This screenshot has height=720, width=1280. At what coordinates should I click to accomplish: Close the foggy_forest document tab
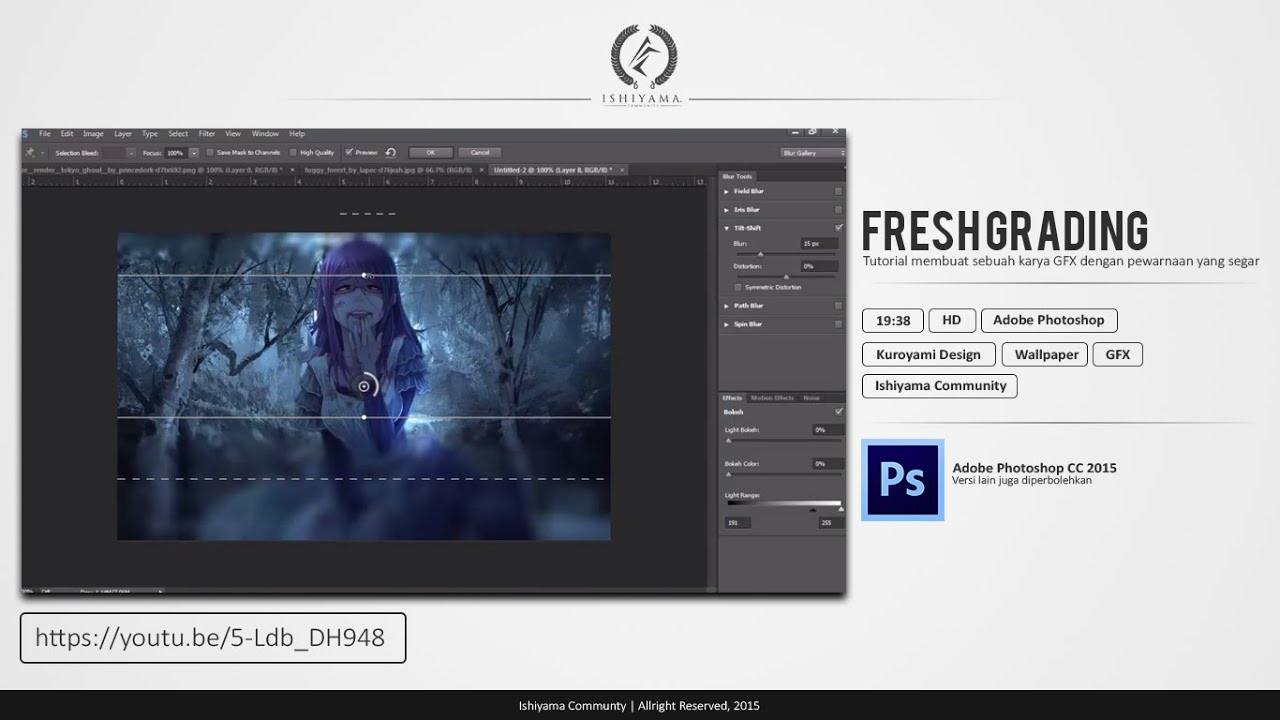click(481, 170)
